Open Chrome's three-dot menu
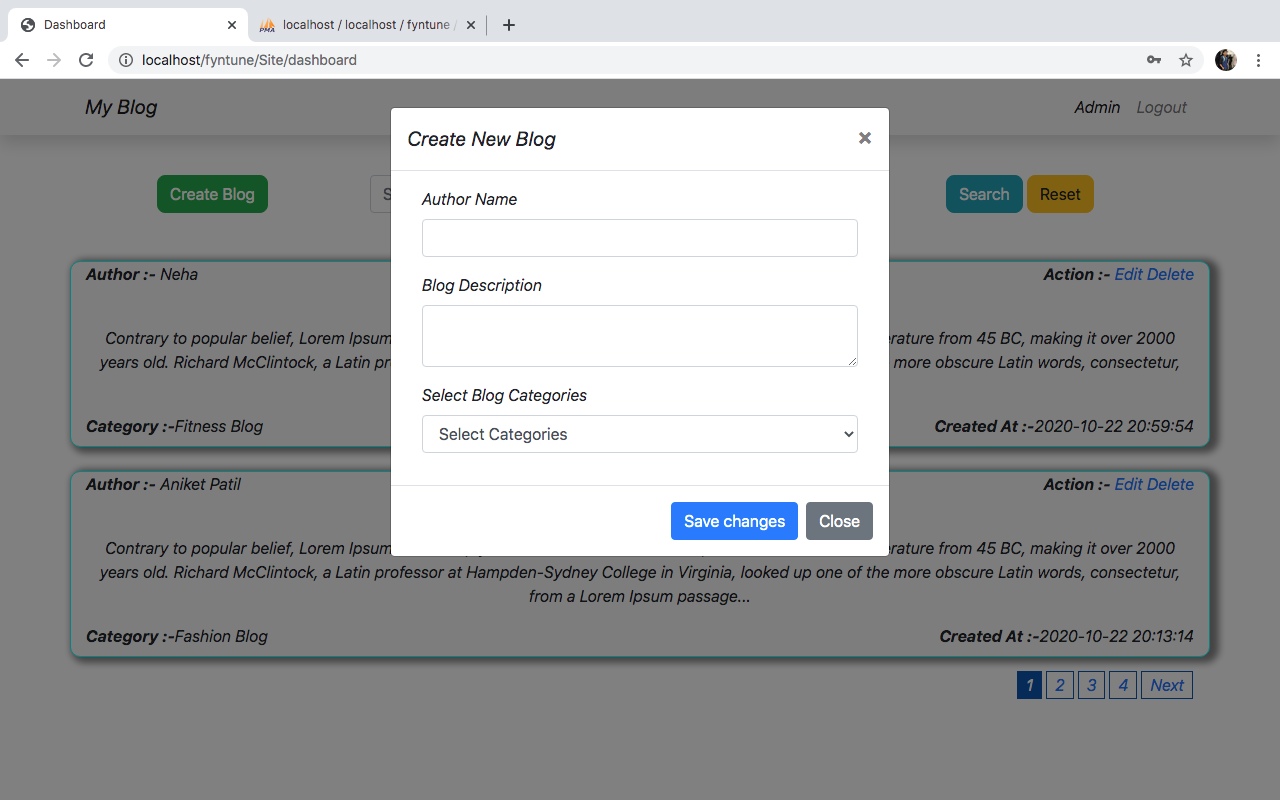1280x800 pixels. coord(1258,60)
